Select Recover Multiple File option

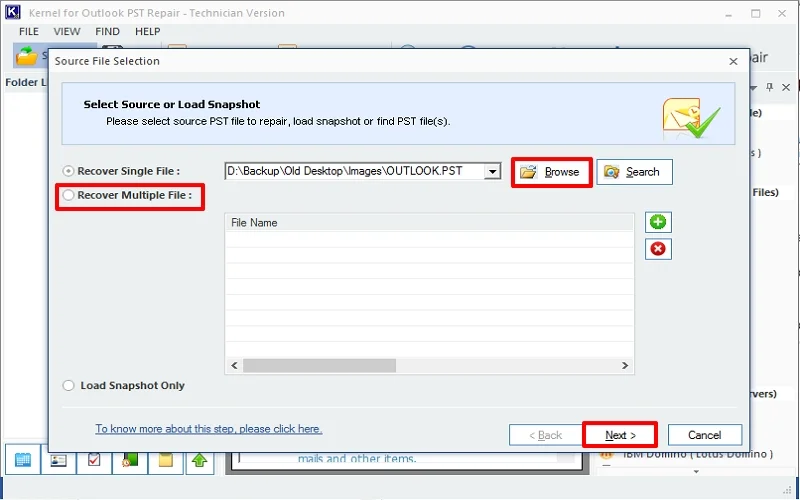(69, 195)
